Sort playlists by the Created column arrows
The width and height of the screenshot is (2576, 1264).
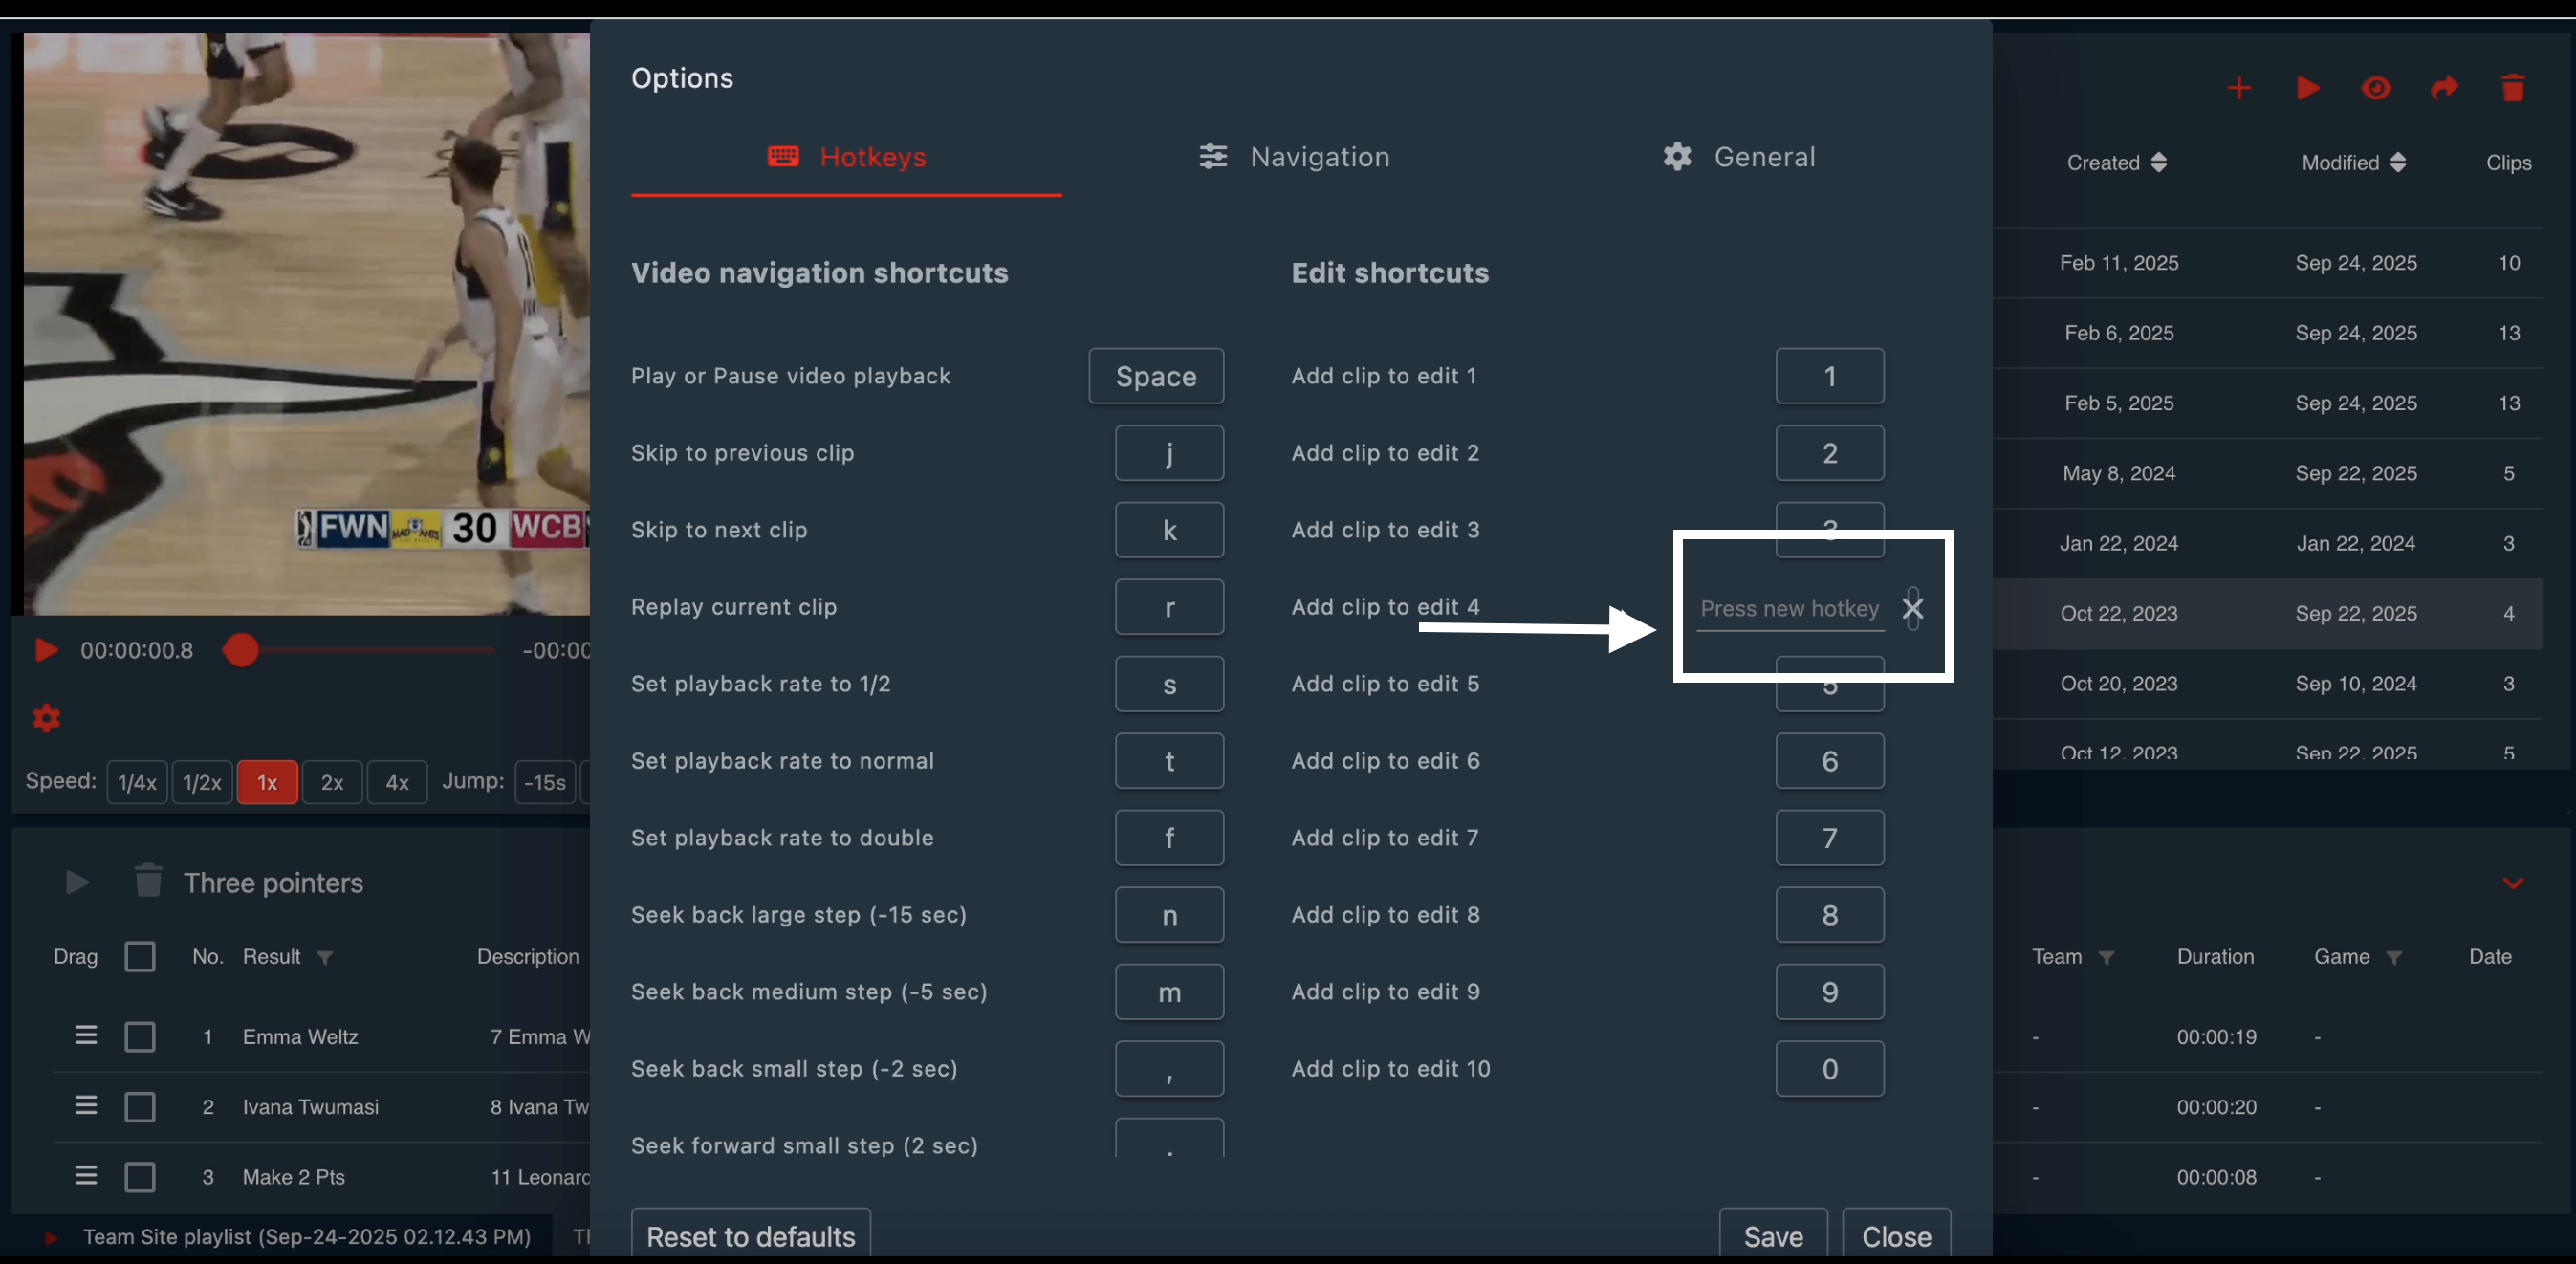[2158, 163]
